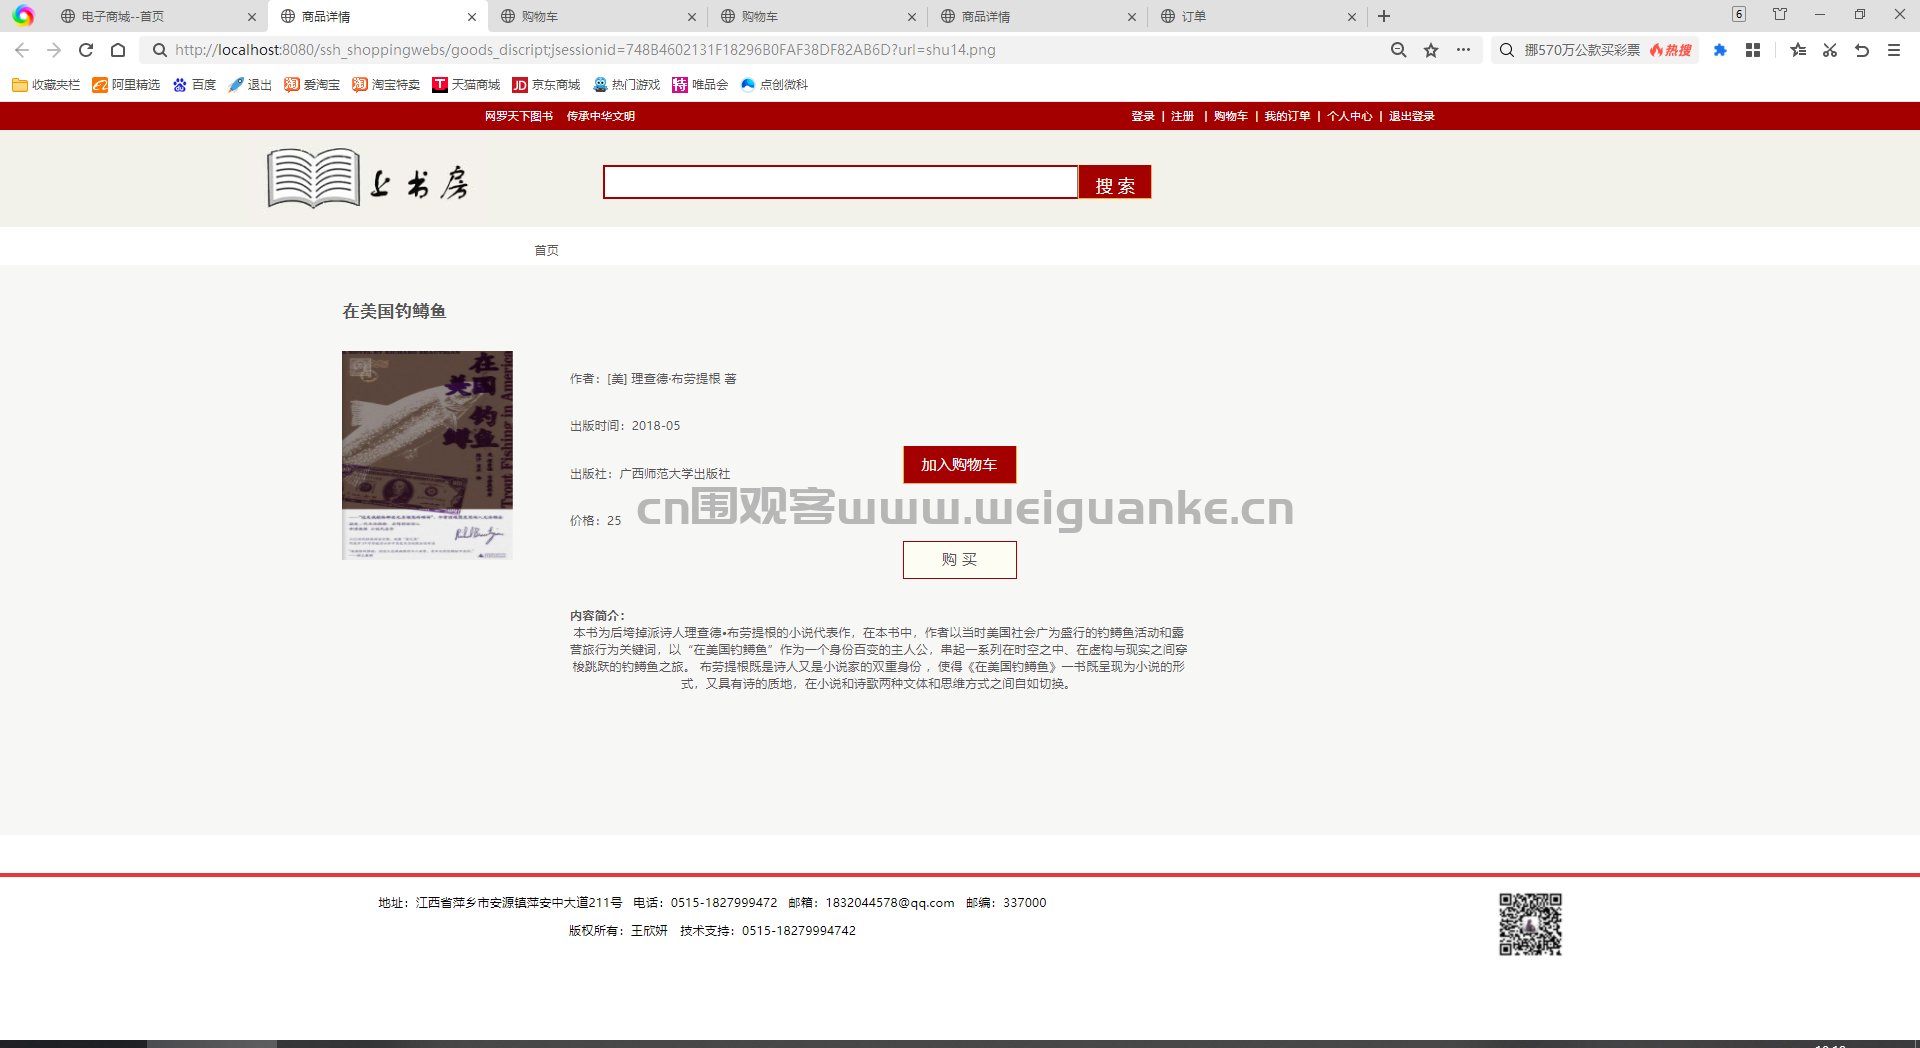Open the blue extensions puzzle icon
Screen dimensions: 1920x1048
(x=1720, y=50)
